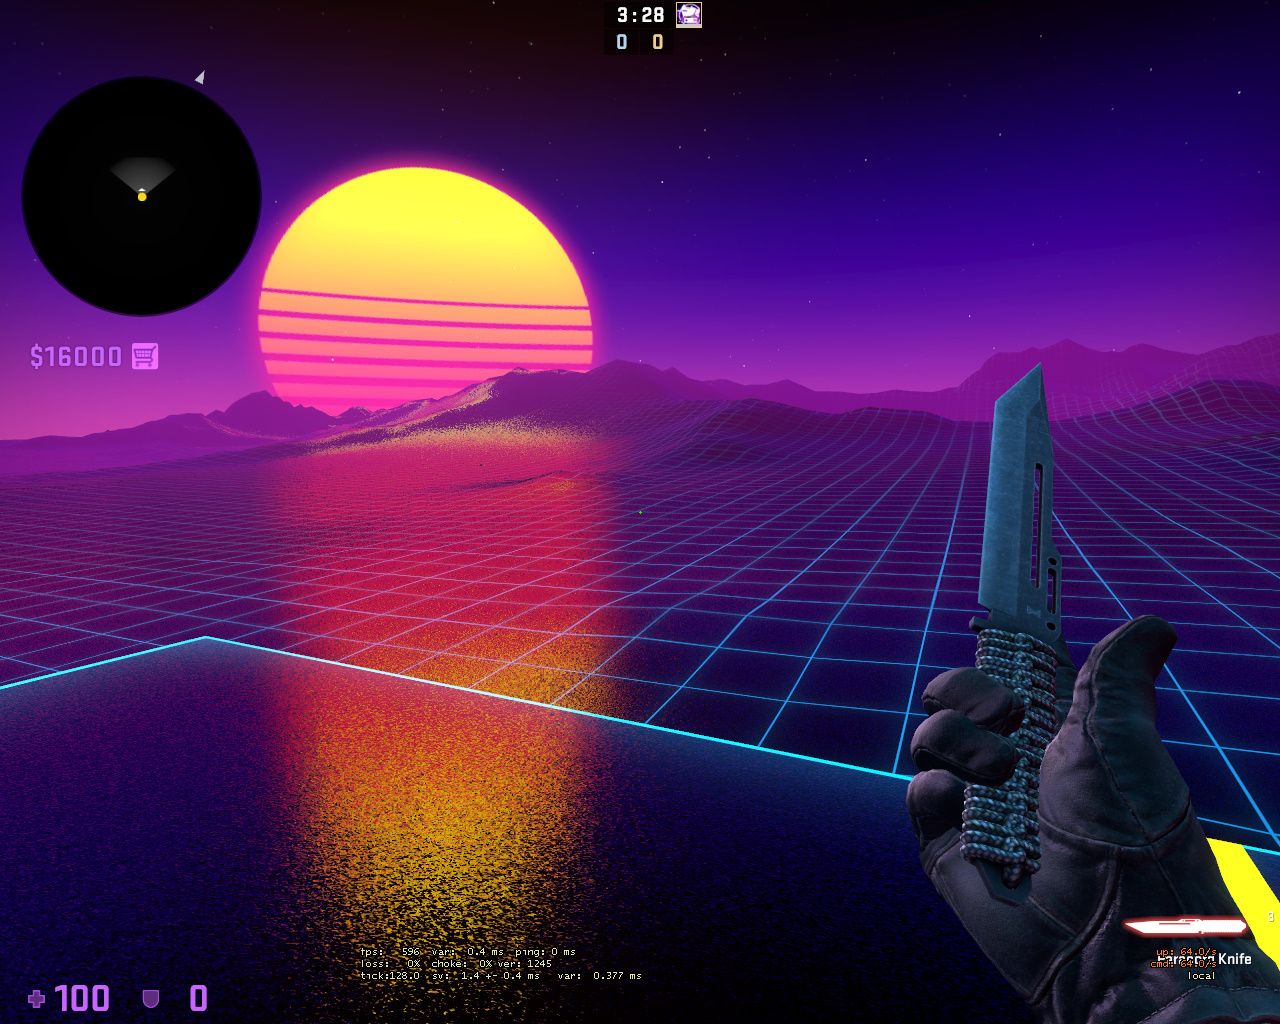Click the $16000 money amount
Screen dimensions: 1280x1024
(76, 357)
